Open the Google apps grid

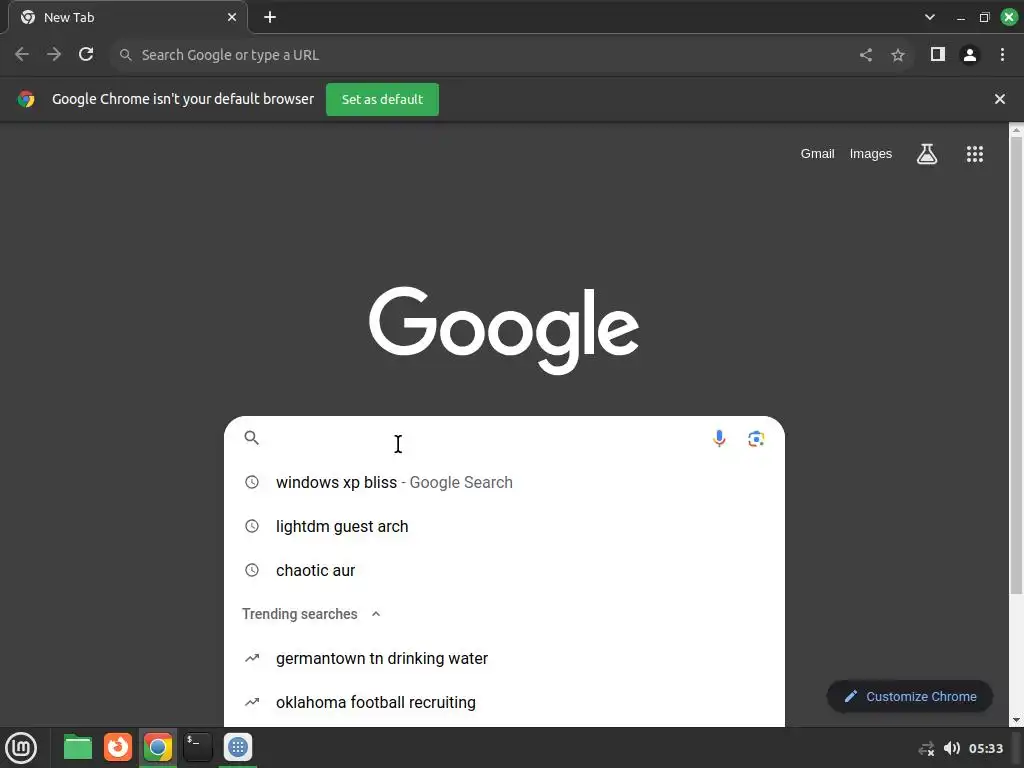click(x=975, y=154)
